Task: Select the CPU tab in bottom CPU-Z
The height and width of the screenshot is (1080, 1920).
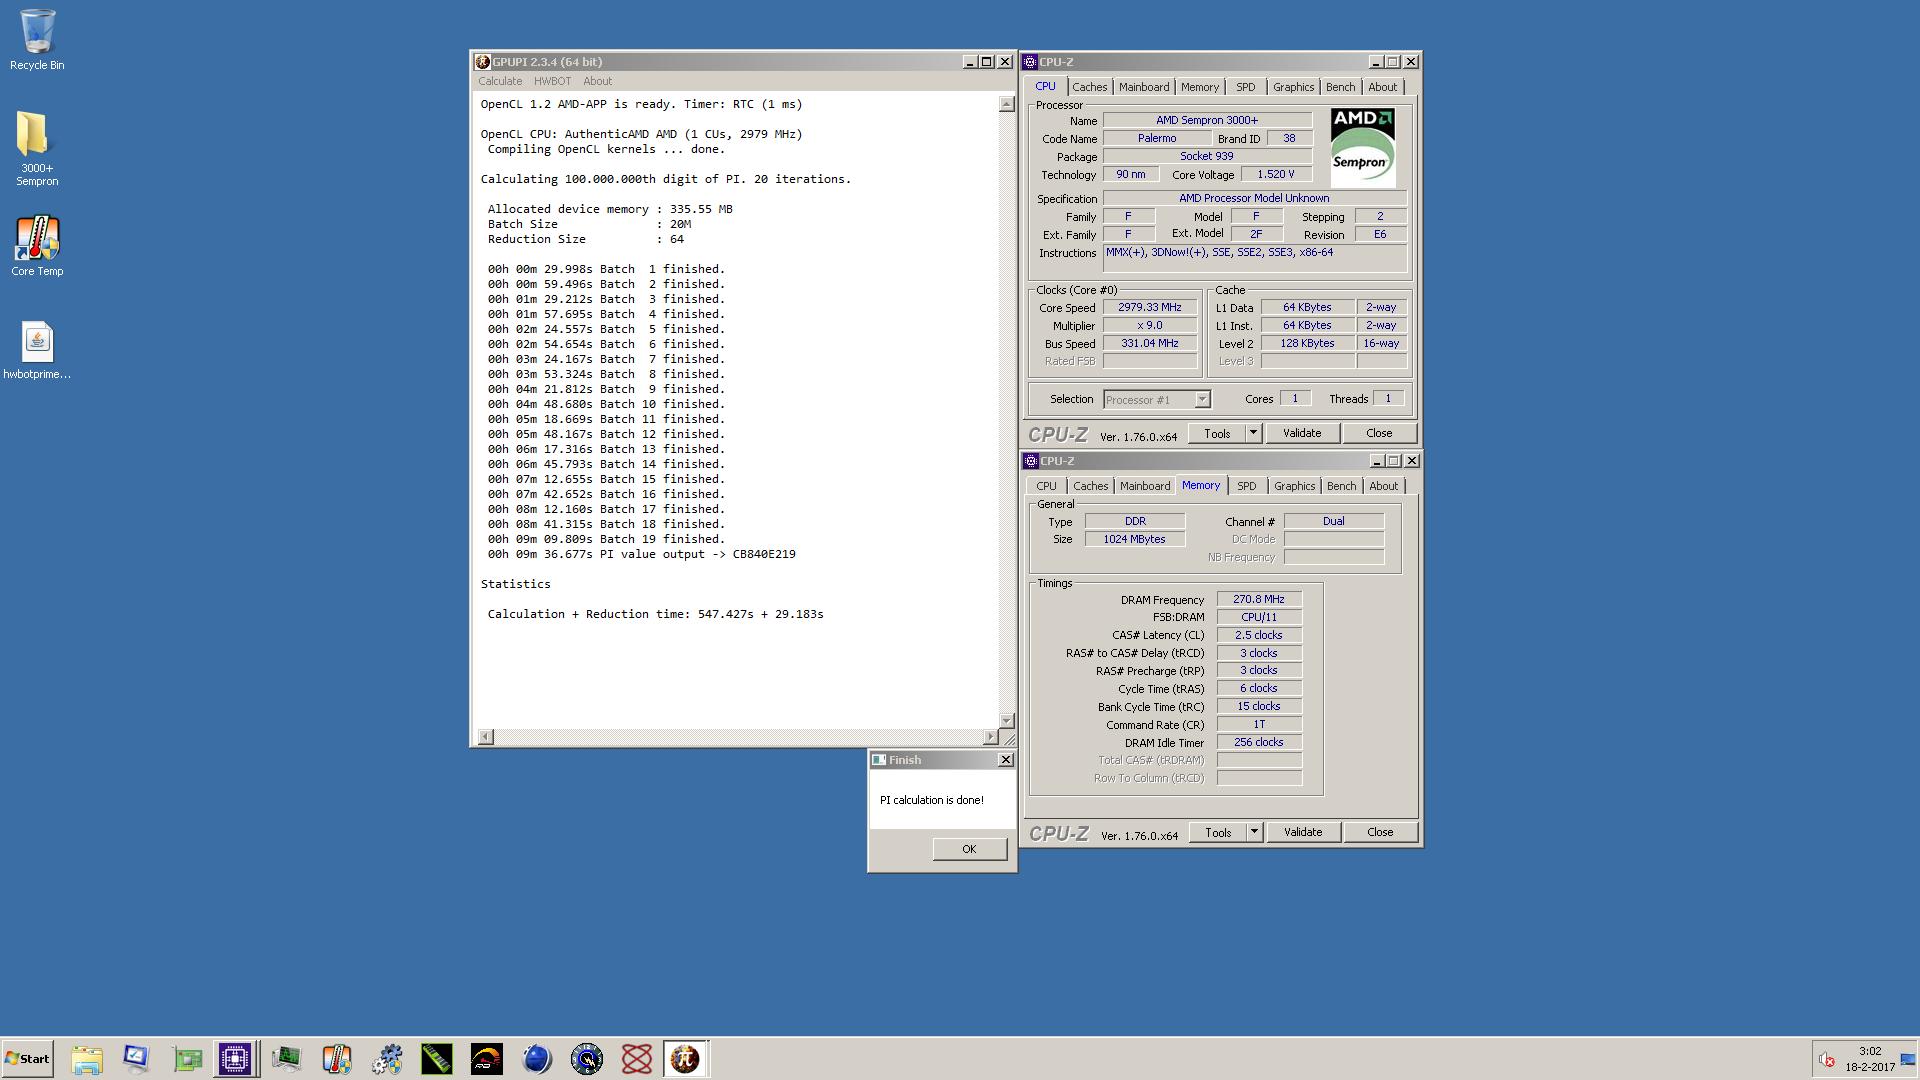Action: coord(1046,486)
